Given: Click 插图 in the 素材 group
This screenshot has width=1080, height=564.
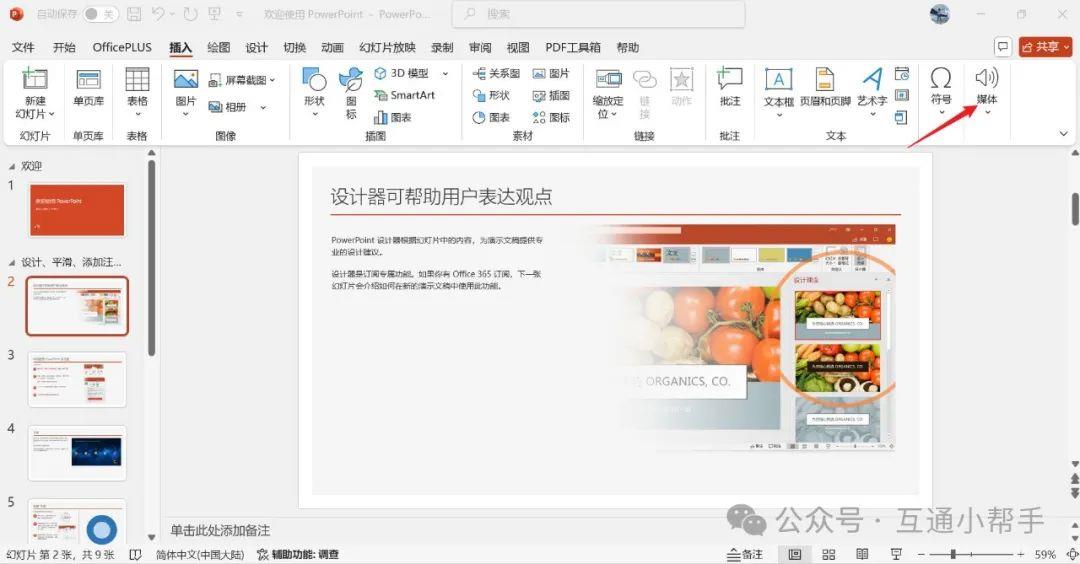Looking at the screenshot, I should (x=551, y=95).
